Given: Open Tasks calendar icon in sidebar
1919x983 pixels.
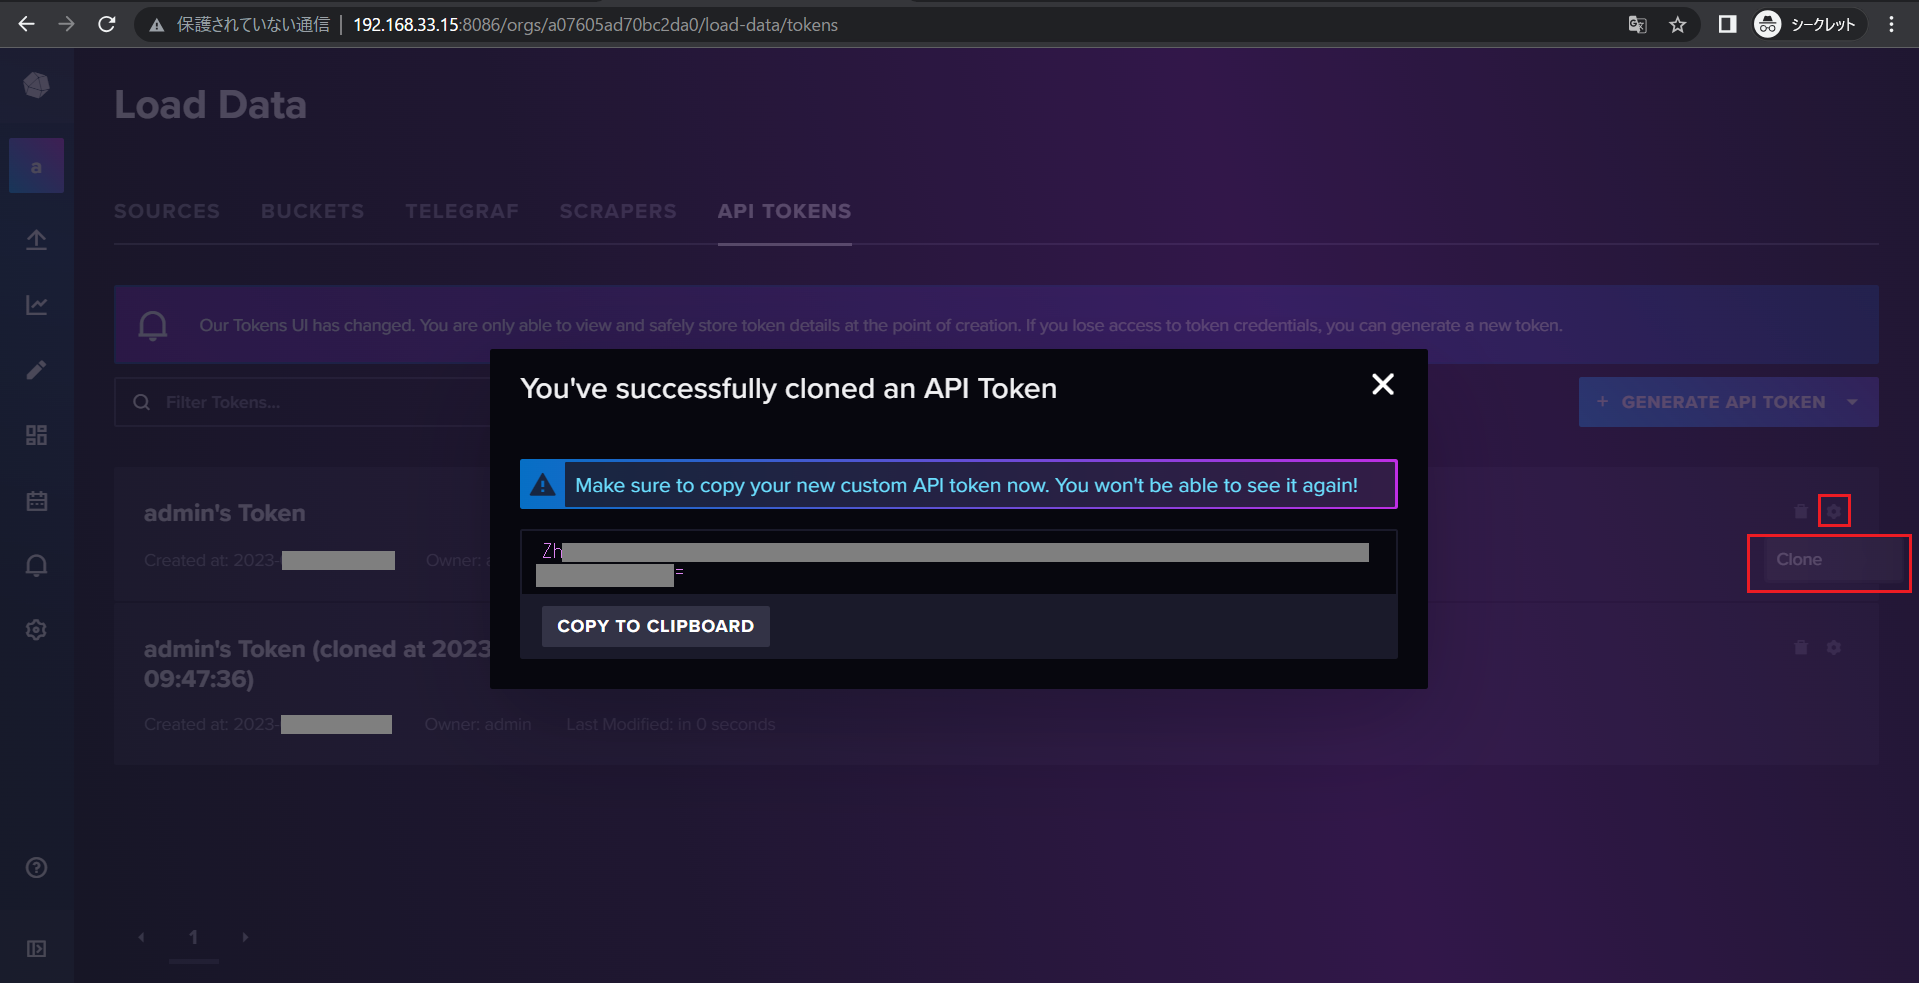Looking at the screenshot, I should point(37,501).
